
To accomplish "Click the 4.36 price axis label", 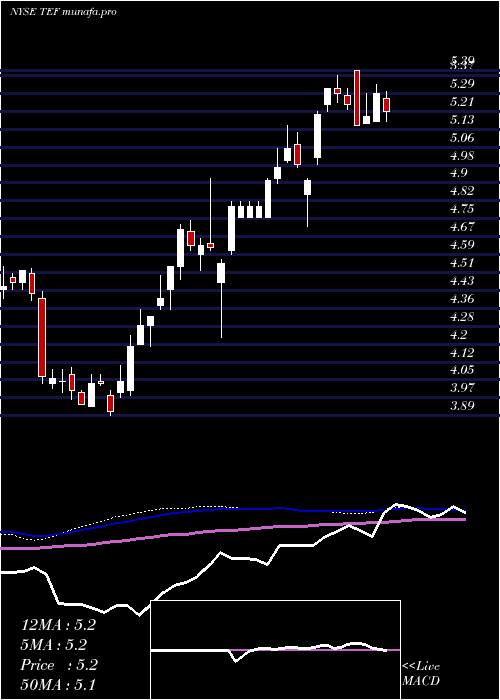I will (462, 299).
